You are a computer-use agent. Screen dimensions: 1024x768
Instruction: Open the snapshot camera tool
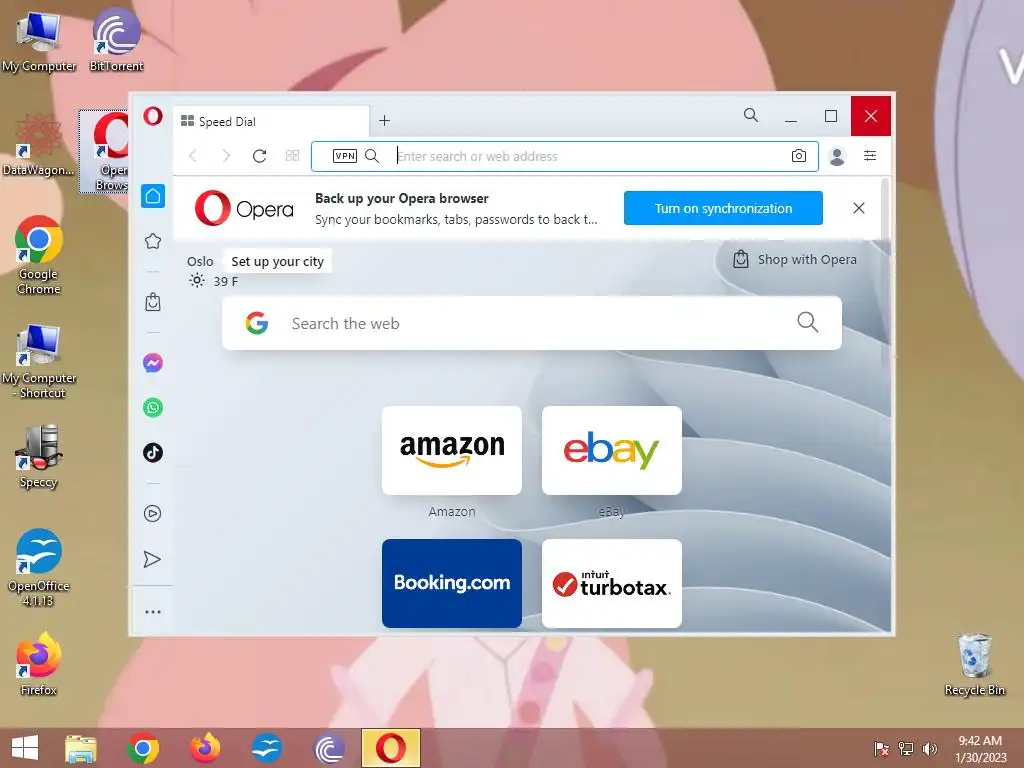799,155
